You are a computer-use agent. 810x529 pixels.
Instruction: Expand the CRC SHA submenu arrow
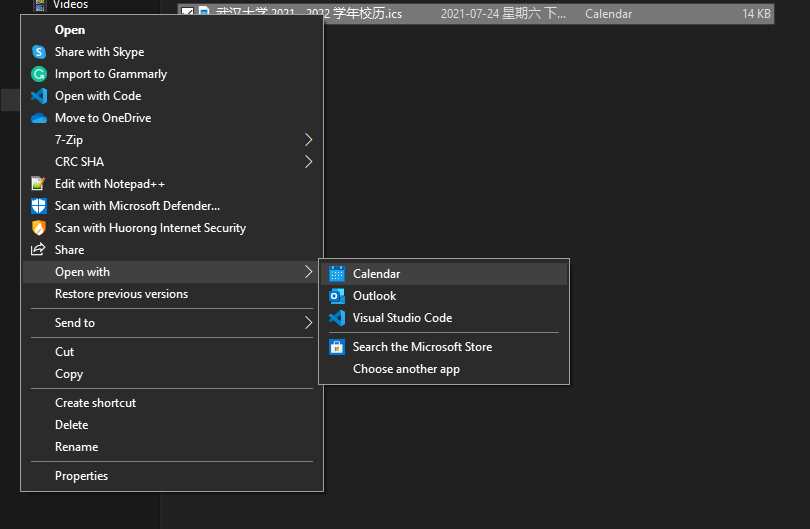[308, 162]
